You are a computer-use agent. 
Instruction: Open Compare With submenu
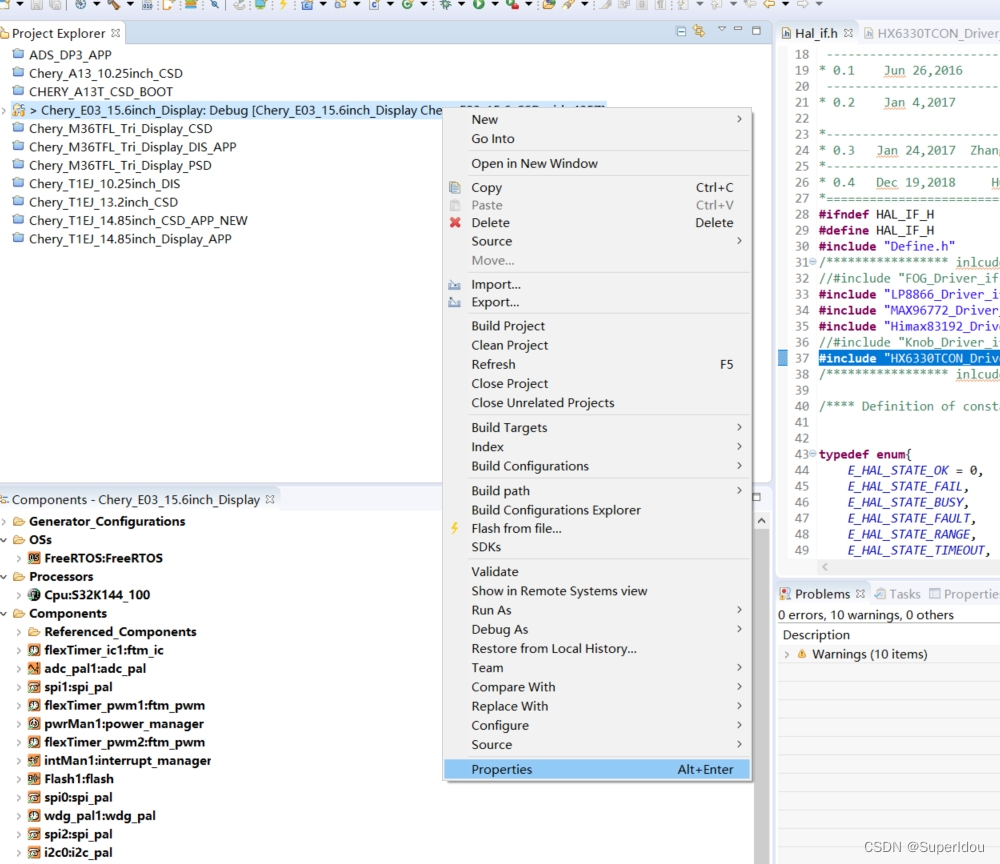click(597, 687)
